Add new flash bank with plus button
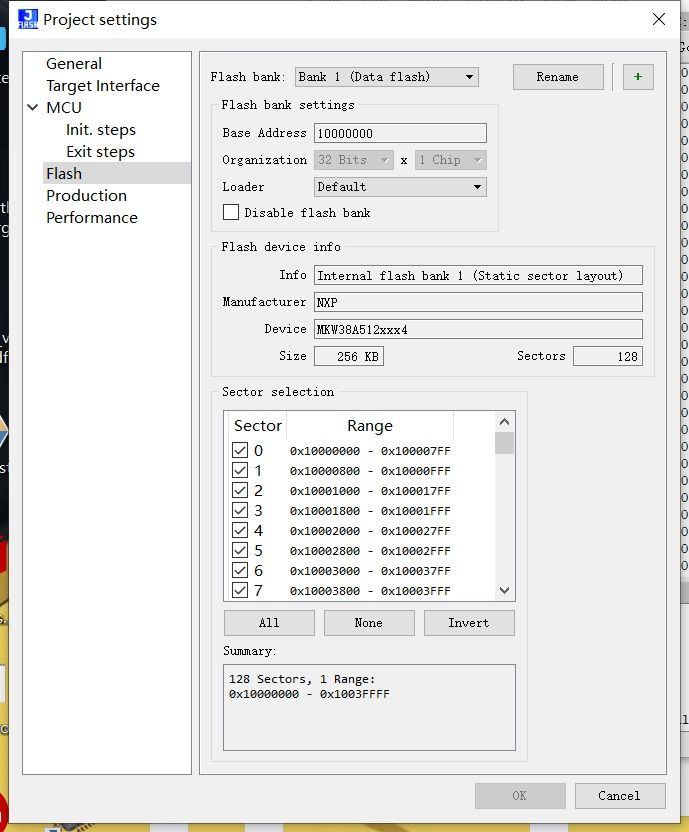689x832 pixels. [x=638, y=77]
